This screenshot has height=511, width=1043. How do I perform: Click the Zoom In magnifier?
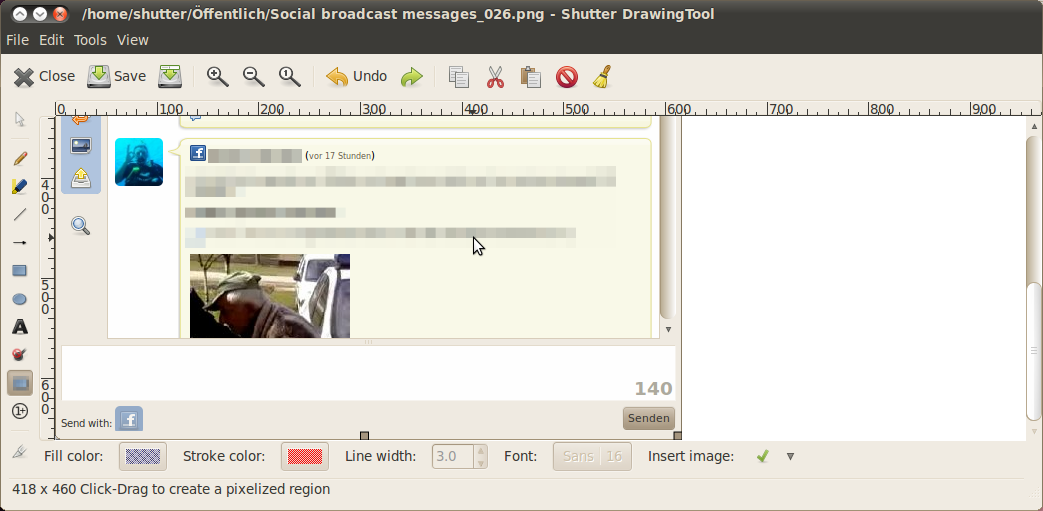[x=217, y=76]
